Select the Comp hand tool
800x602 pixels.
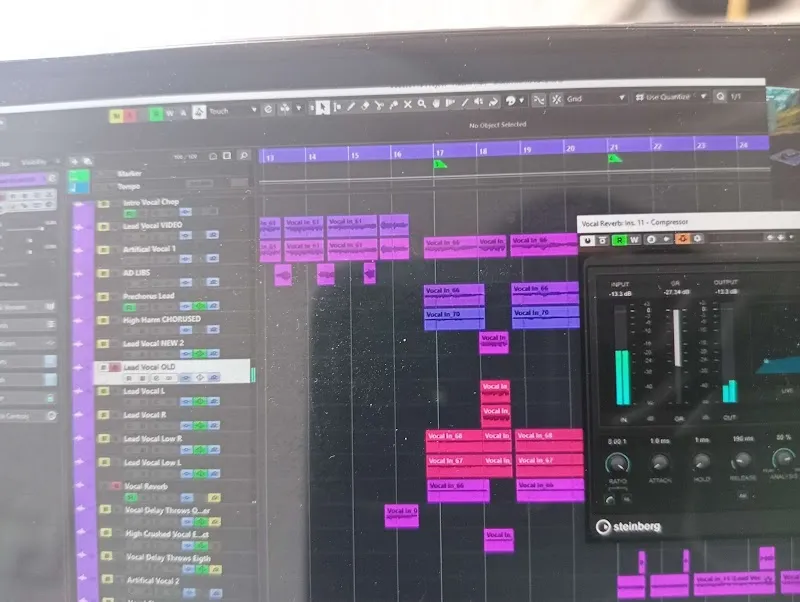436,103
